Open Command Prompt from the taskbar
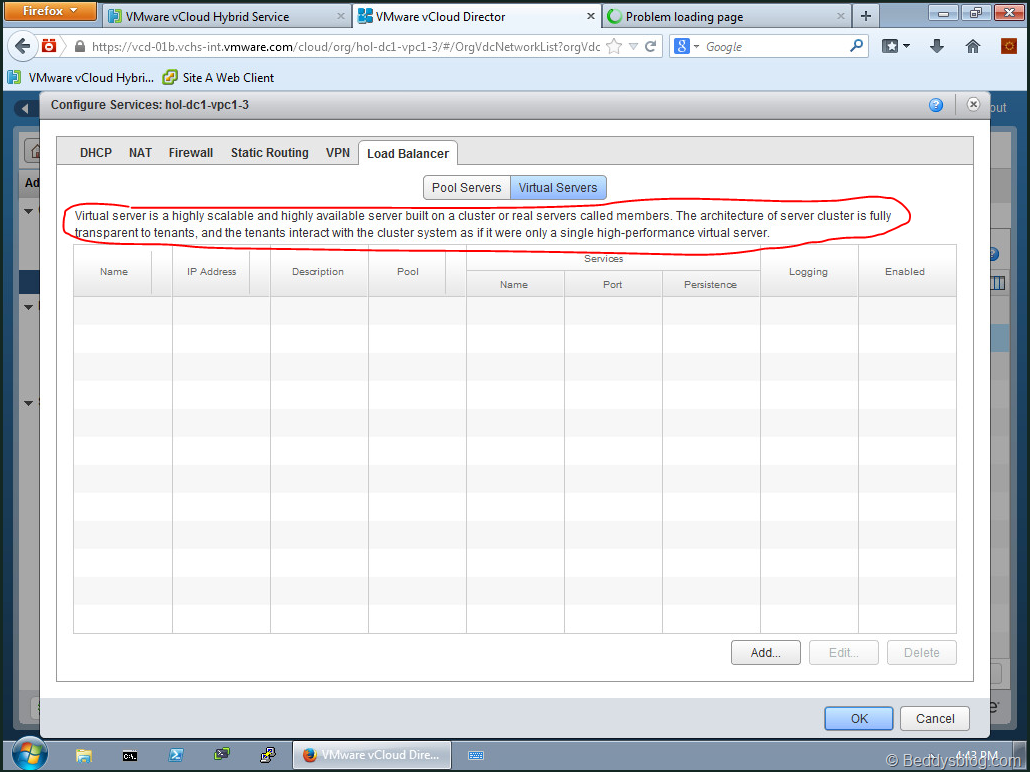The image size is (1030, 772). [130, 755]
